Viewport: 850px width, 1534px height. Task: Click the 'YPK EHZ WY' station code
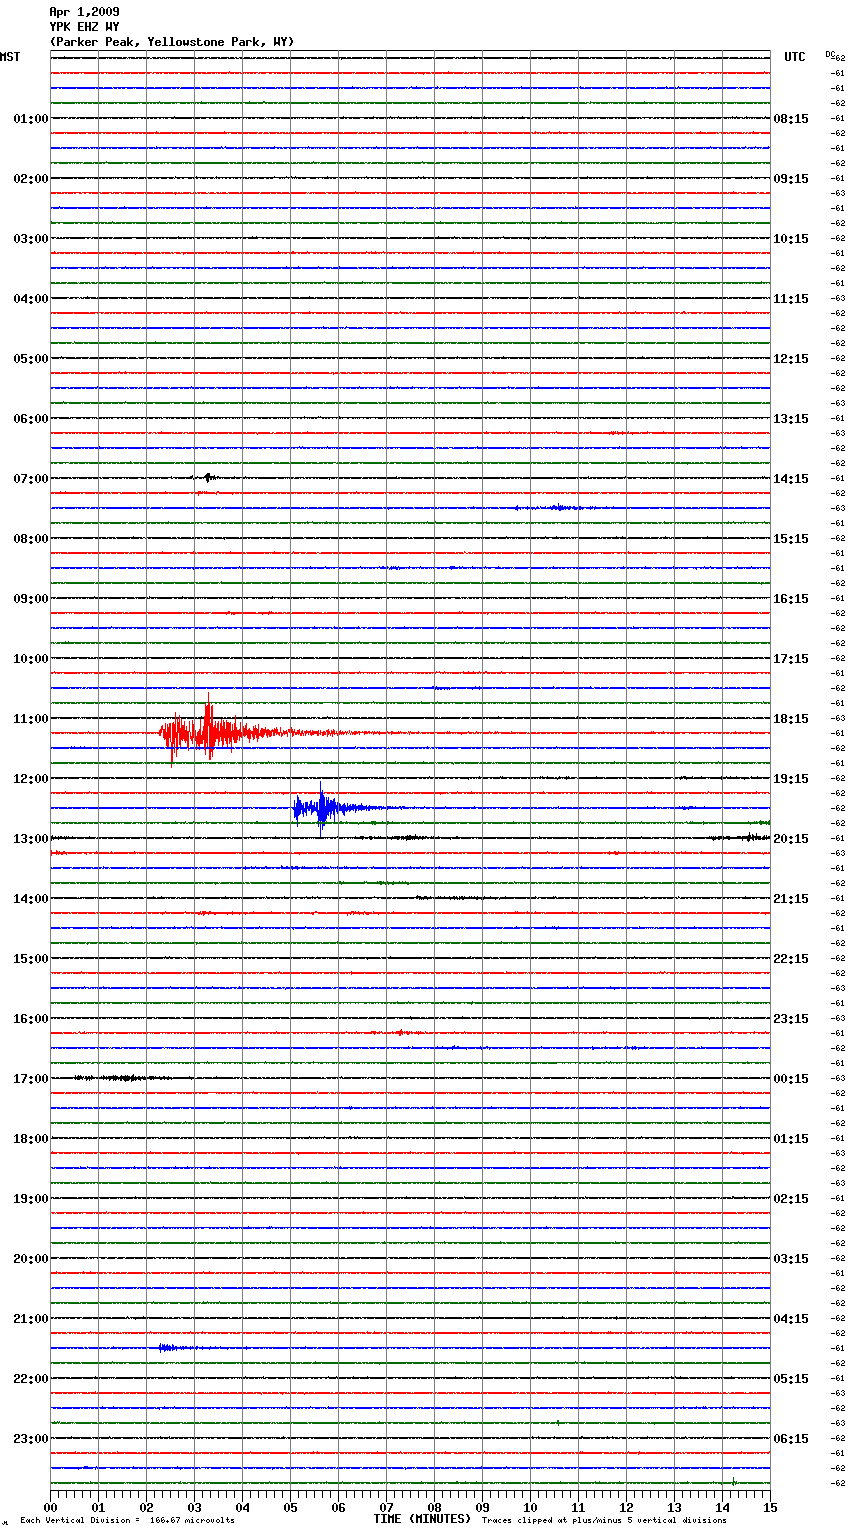click(84, 27)
